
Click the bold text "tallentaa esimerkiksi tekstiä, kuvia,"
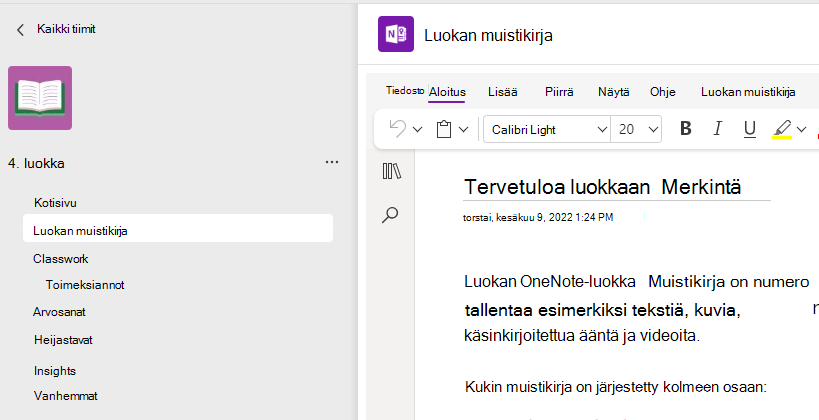[x=602, y=310]
